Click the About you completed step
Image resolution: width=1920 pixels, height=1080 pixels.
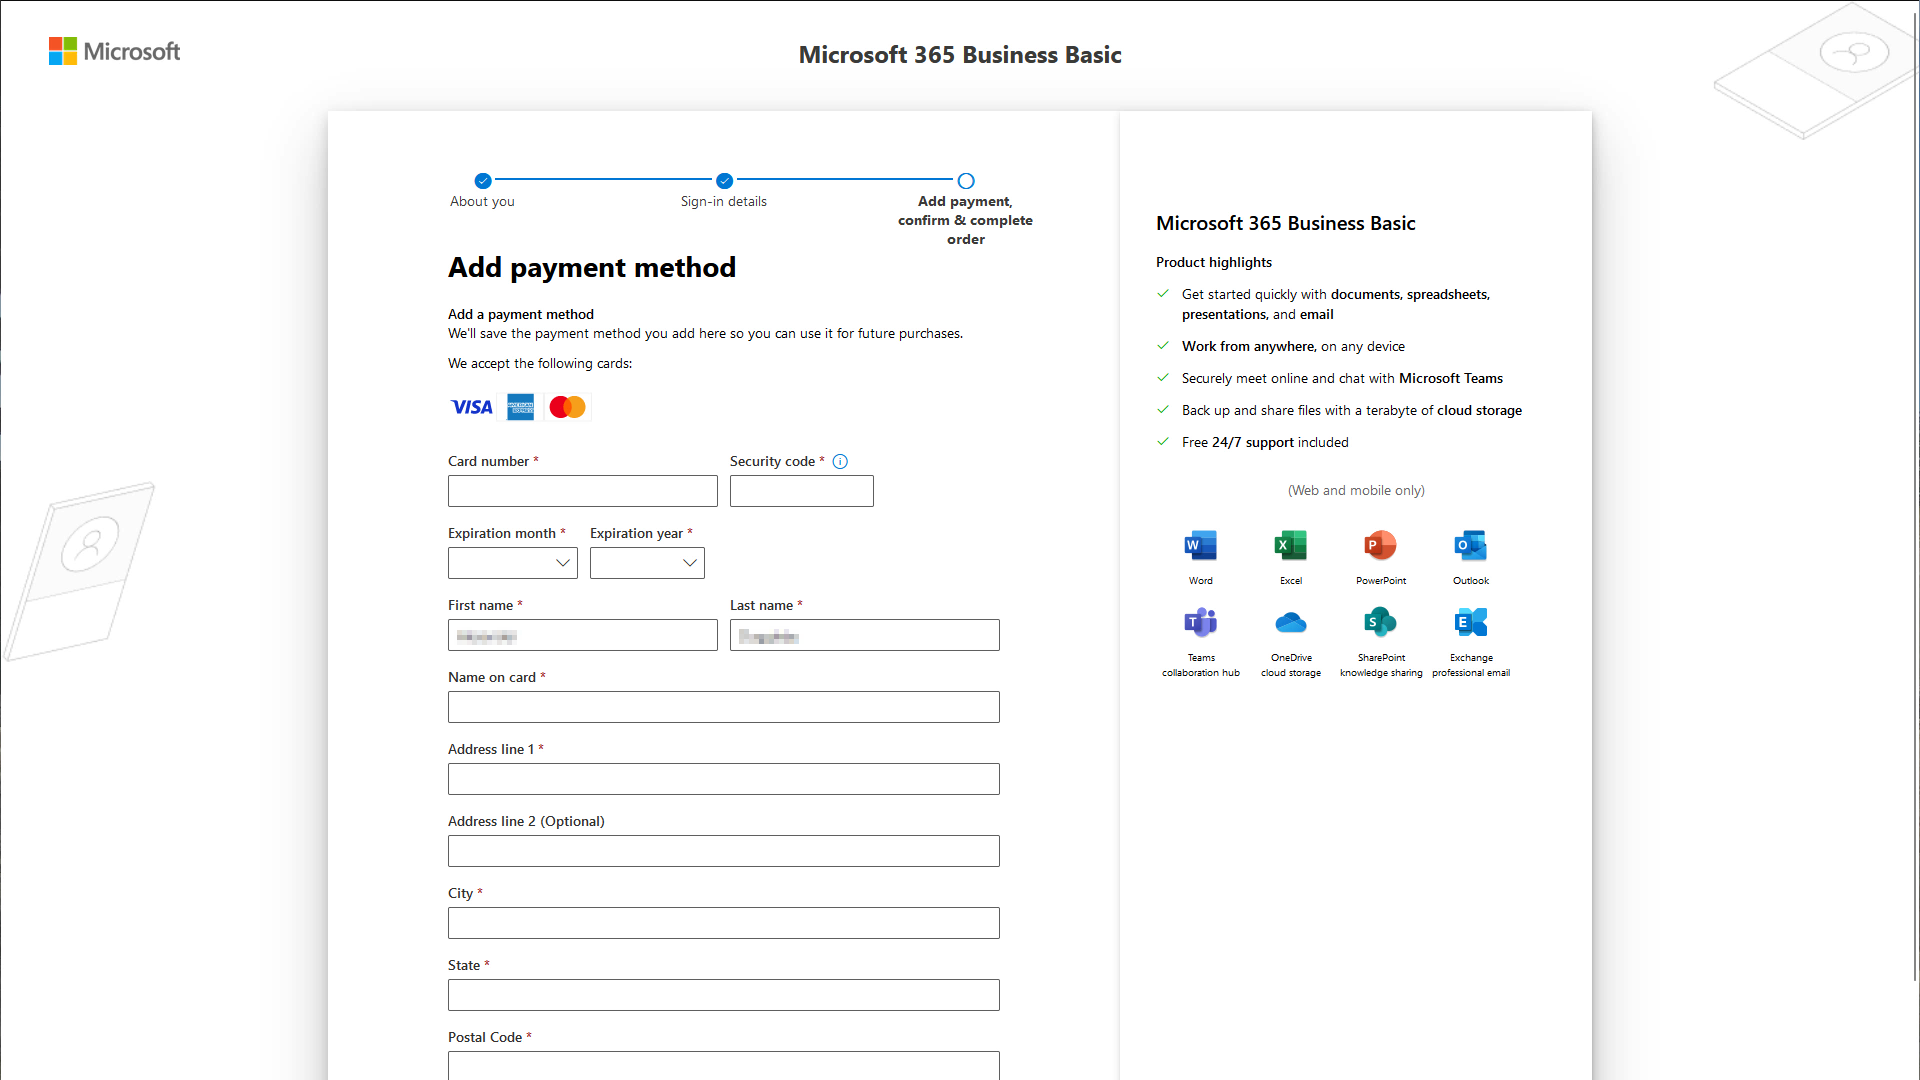[481, 181]
